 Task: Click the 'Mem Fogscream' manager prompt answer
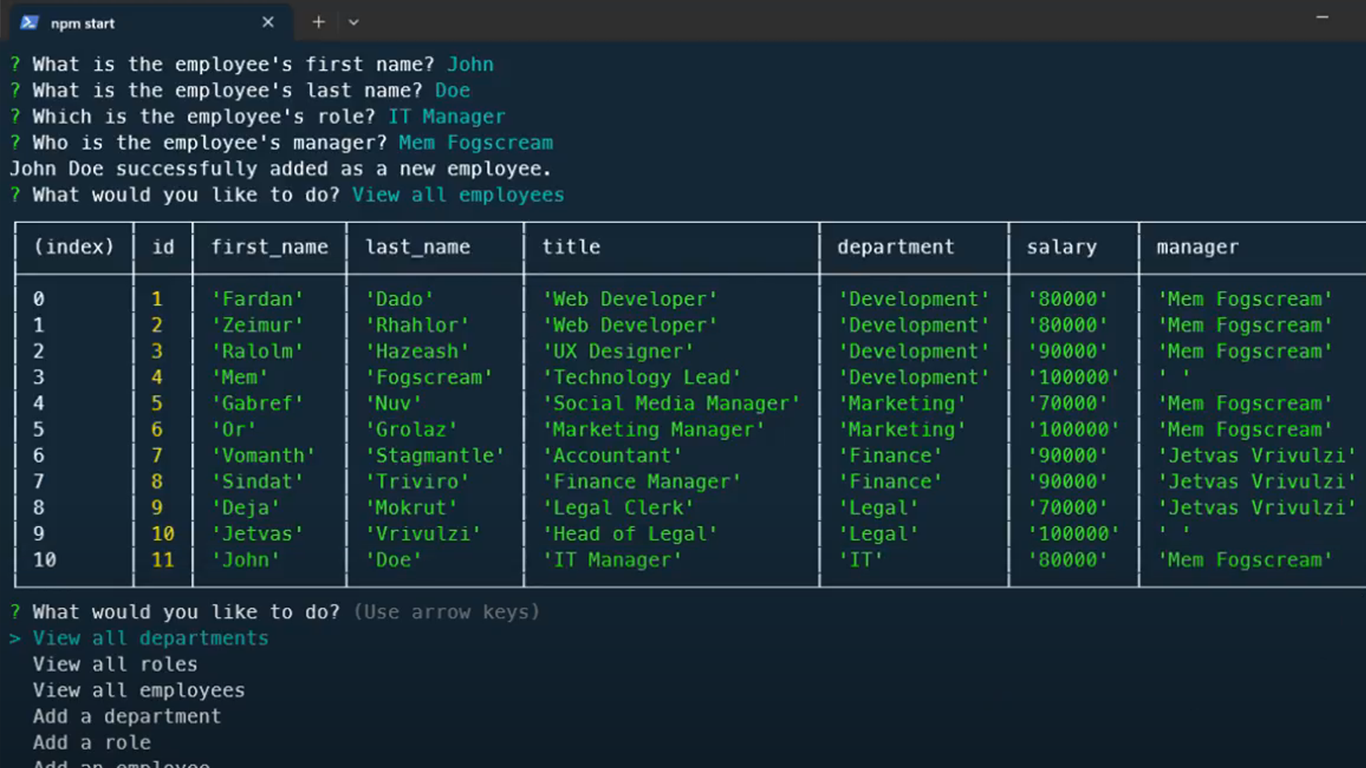click(476, 142)
